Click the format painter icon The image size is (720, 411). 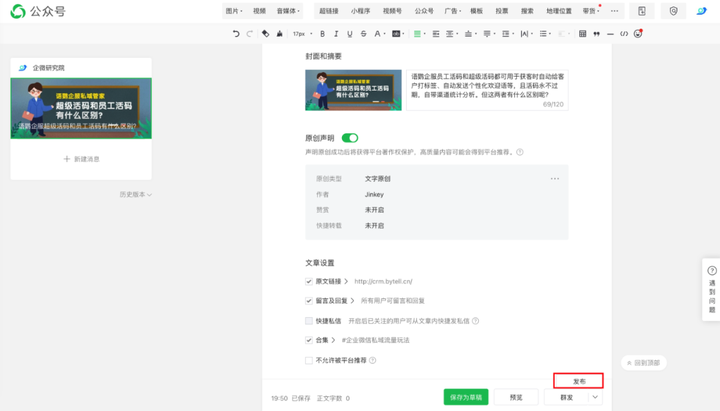(x=265, y=34)
